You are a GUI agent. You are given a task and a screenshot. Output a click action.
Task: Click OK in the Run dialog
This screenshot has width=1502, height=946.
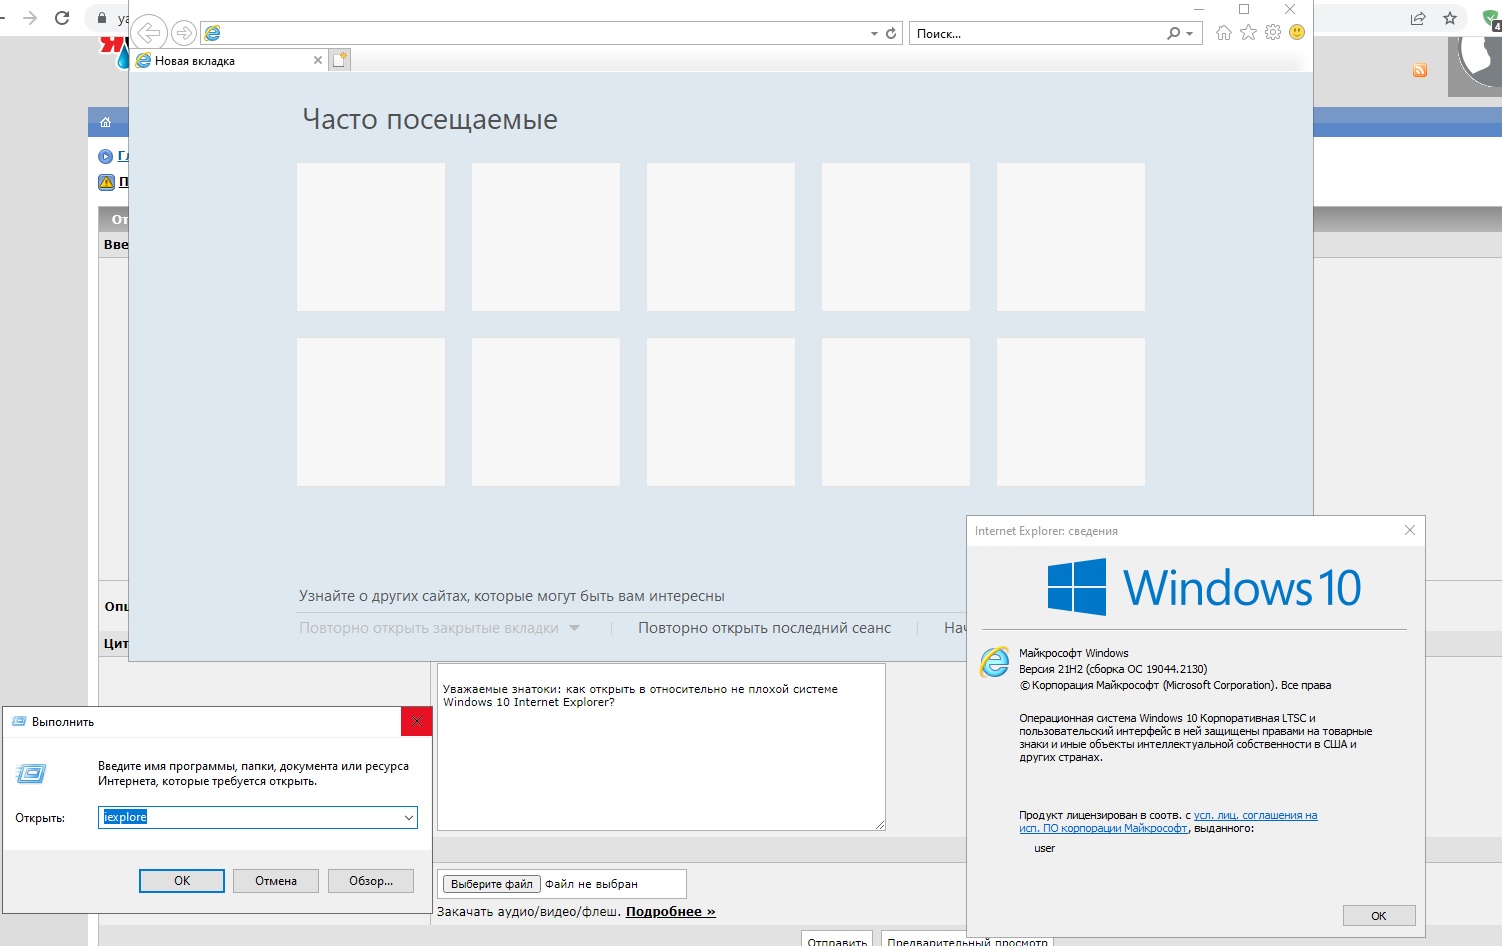pyautogui.click(x=182, y=881)
